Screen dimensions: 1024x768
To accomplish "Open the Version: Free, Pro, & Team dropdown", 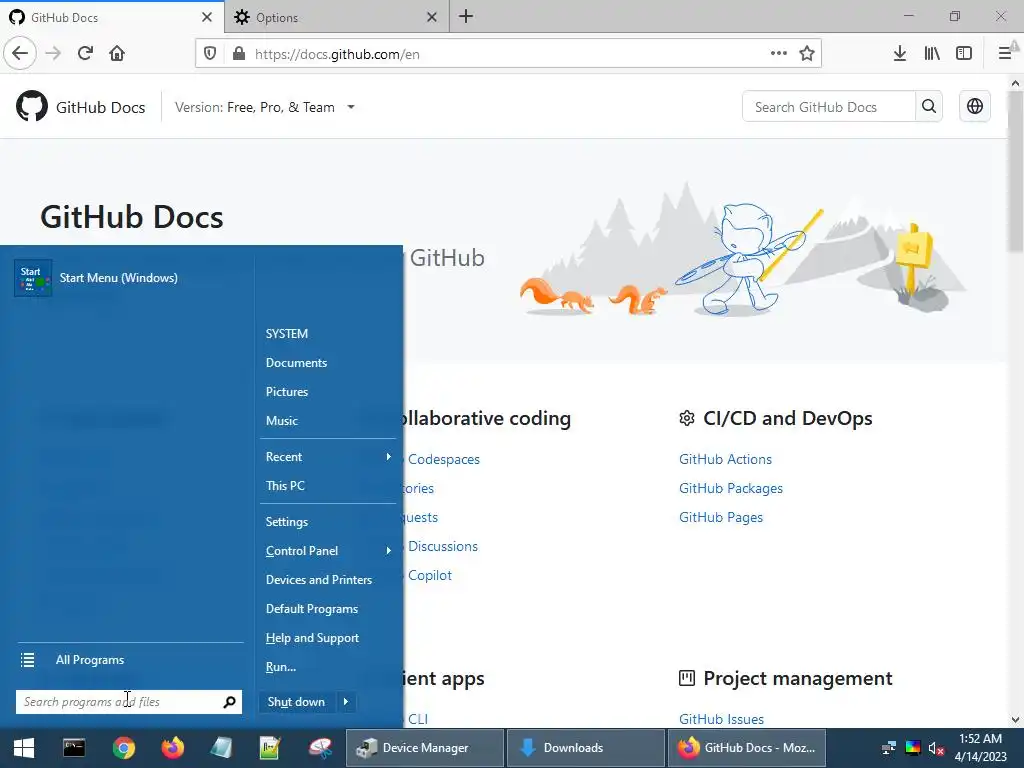I will coord(264,107).
